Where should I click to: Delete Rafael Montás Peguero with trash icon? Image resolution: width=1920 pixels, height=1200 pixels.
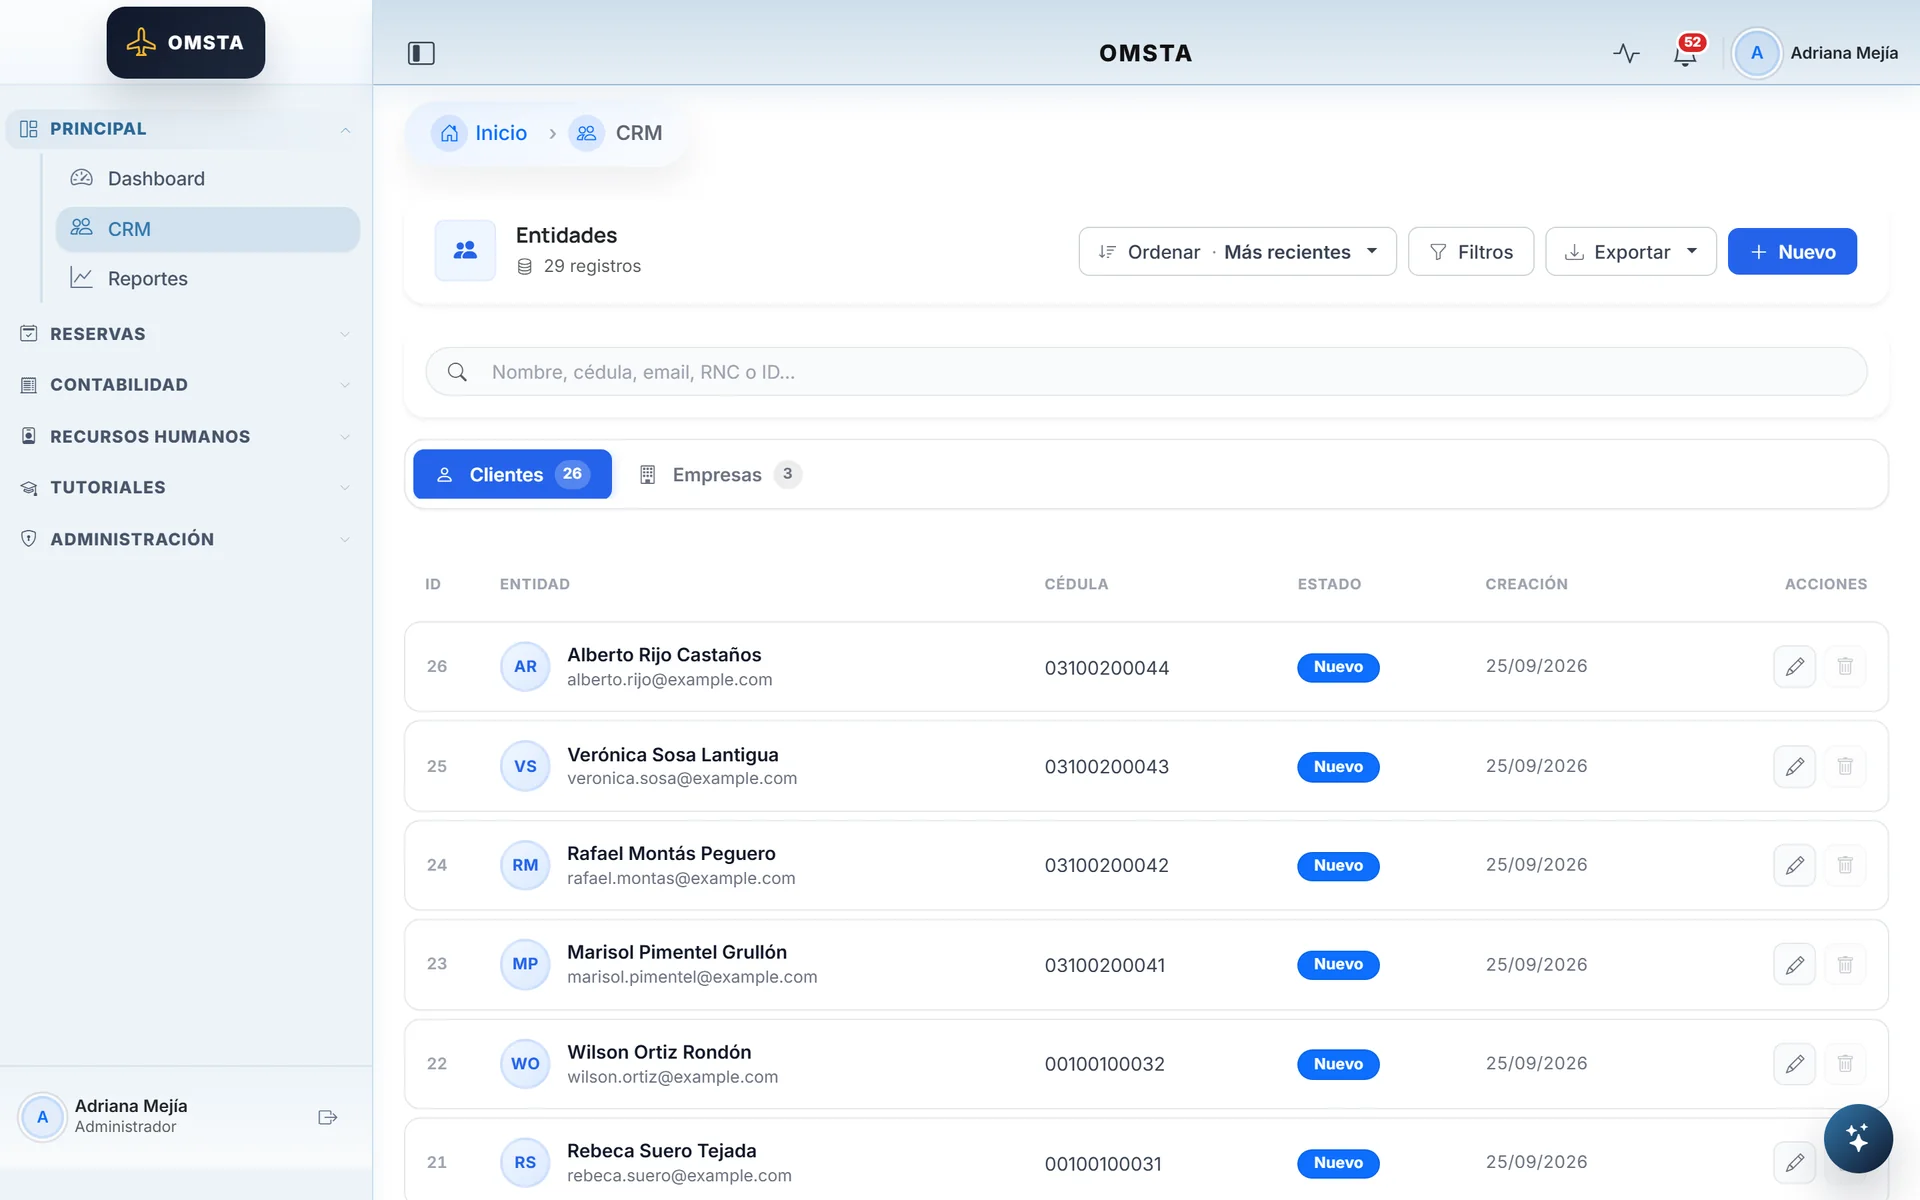(1845, 865)
